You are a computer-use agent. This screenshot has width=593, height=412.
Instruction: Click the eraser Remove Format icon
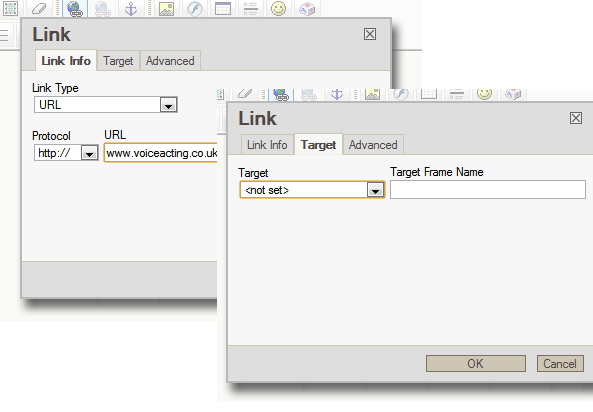pos(39,8)
